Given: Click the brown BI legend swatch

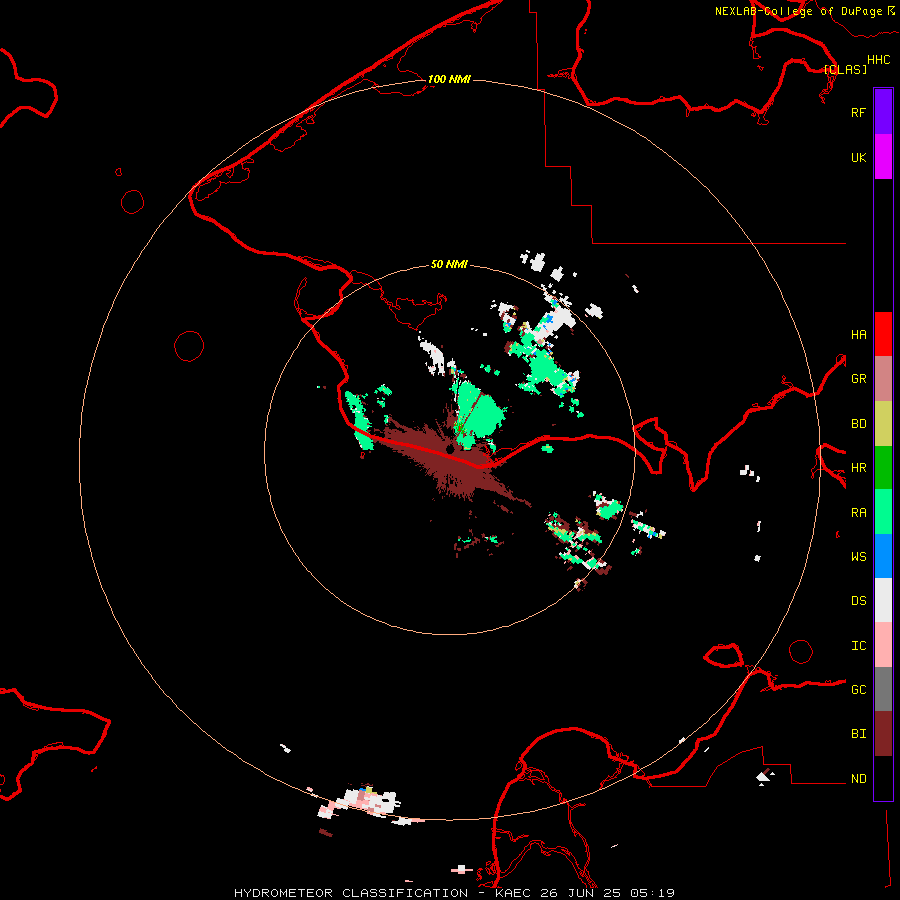Looking at the screenshot, I should 883,734.
